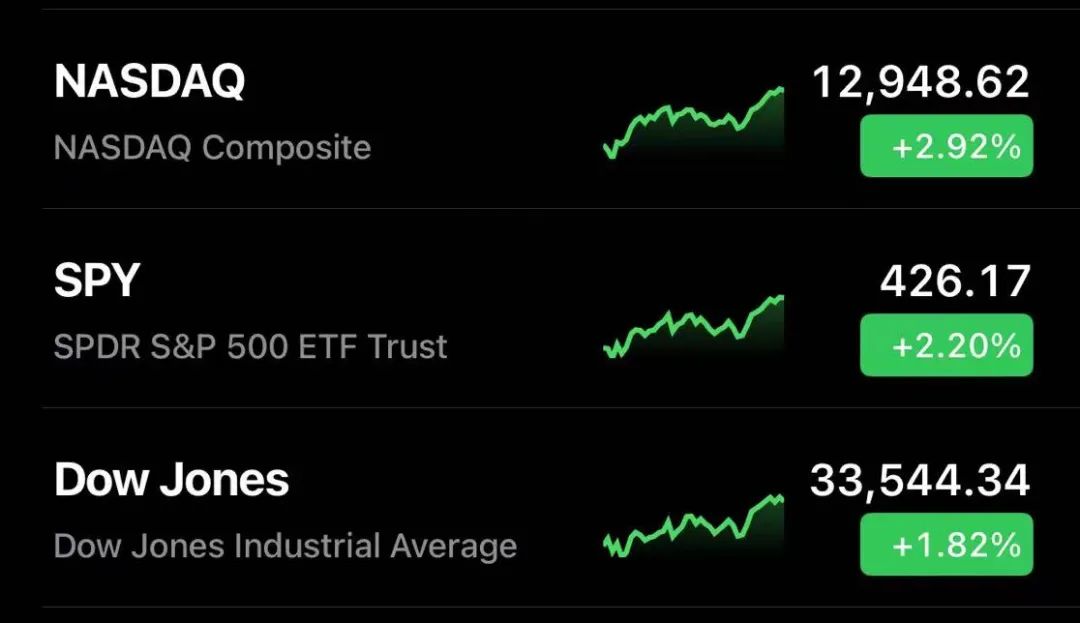The width and height of the screenshot is (1080, 623).
Task: Tap the SPY mini trend chart
Action: click(694, 325)
